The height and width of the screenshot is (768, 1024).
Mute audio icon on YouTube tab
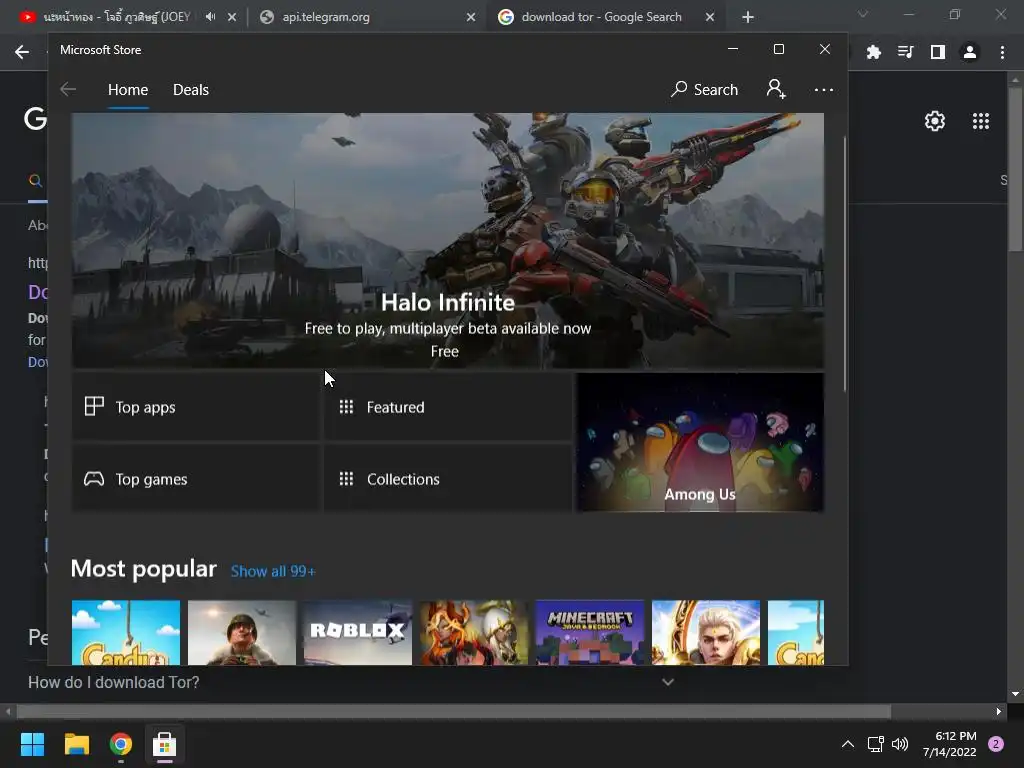click(210, 17)
